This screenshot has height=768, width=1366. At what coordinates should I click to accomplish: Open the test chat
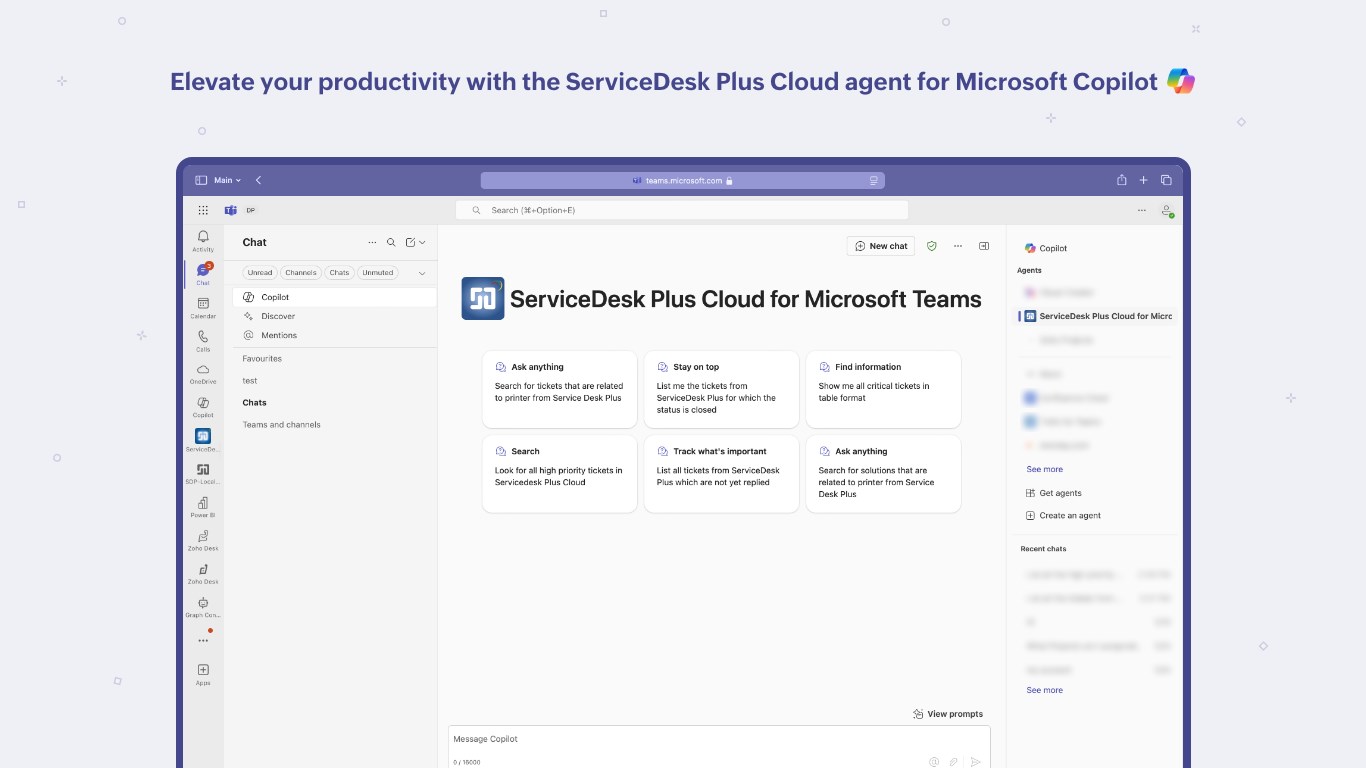250,380
